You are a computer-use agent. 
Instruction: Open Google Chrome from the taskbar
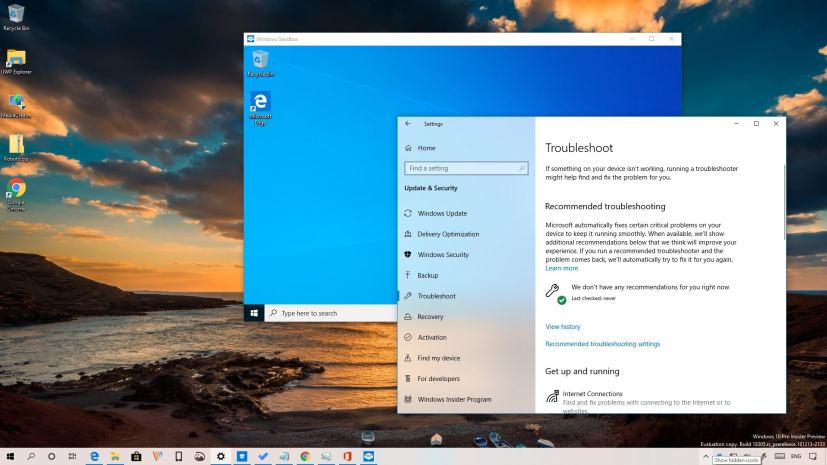[305, 456]
